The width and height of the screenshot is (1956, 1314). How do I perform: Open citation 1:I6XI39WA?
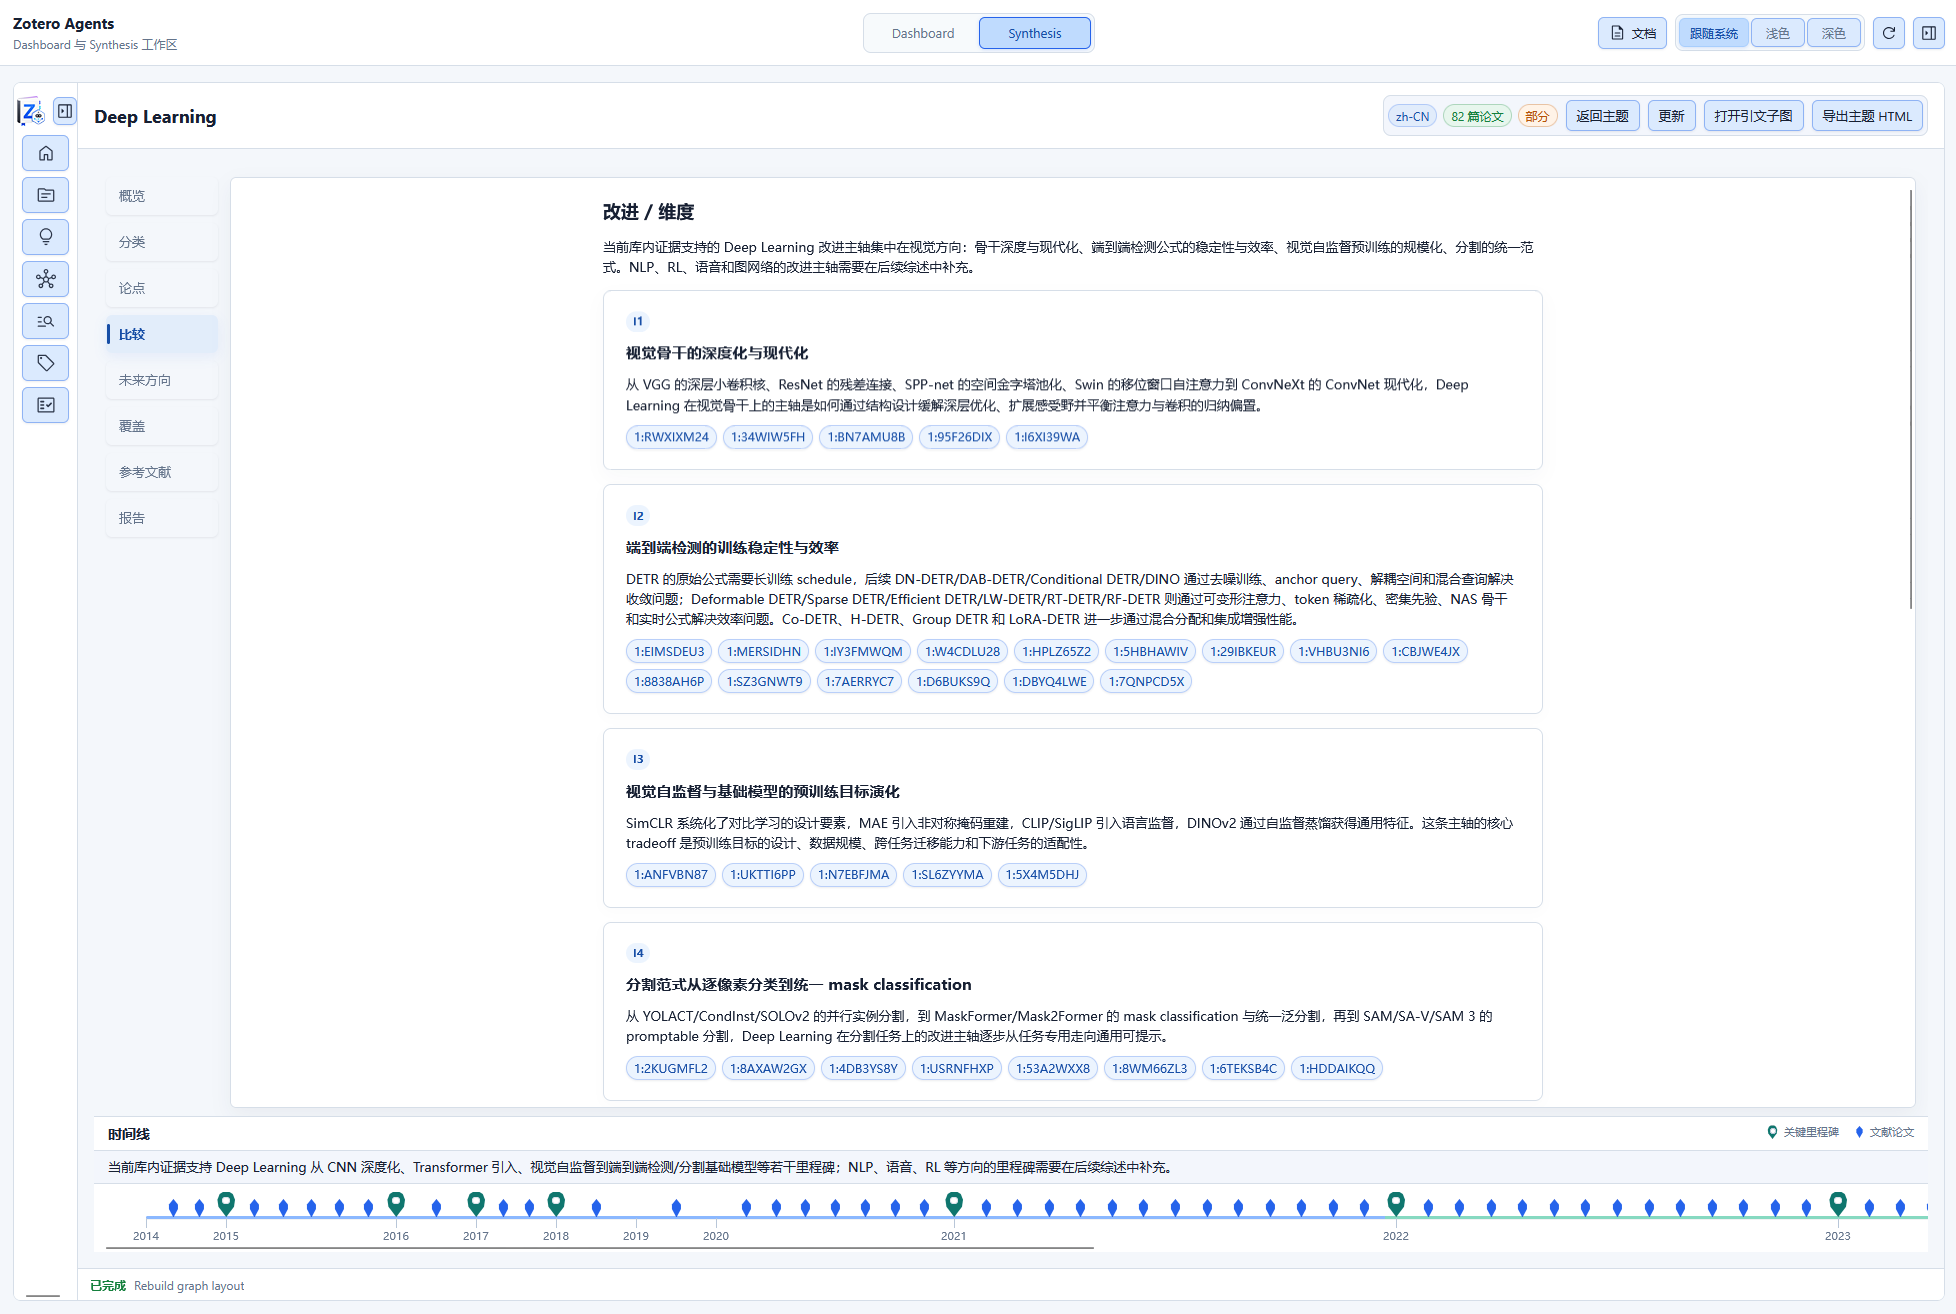tap(1047, 437)
